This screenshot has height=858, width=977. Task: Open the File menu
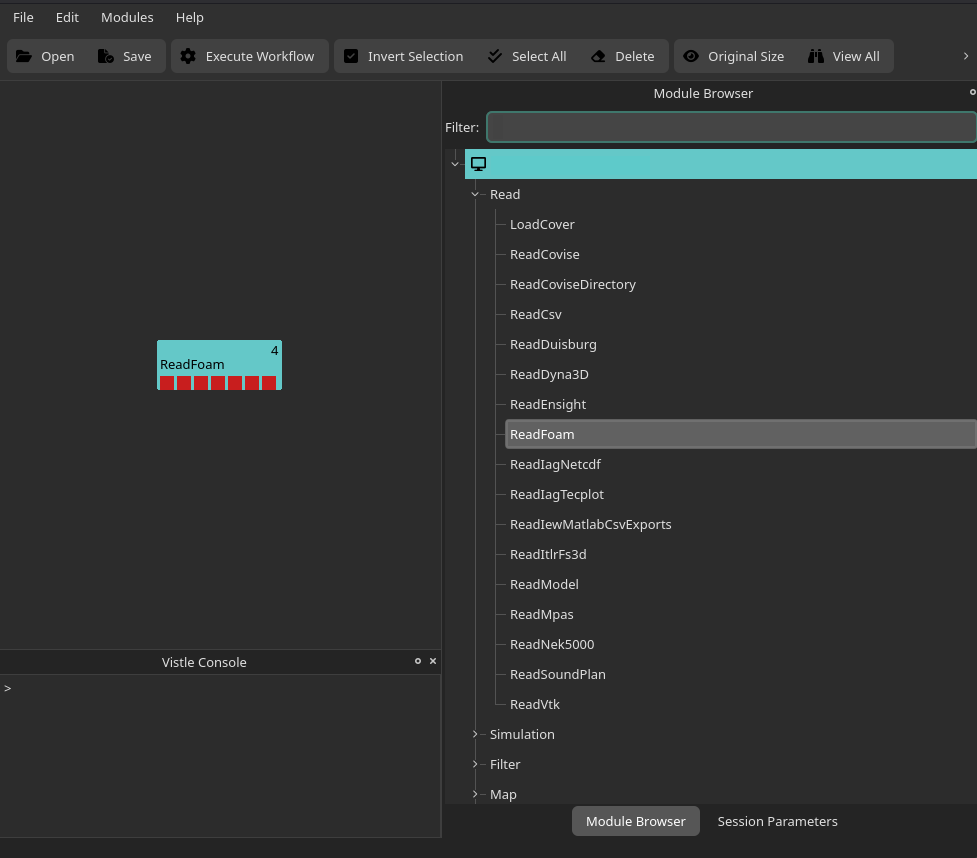pyautogui.click(x=23, y=17)
